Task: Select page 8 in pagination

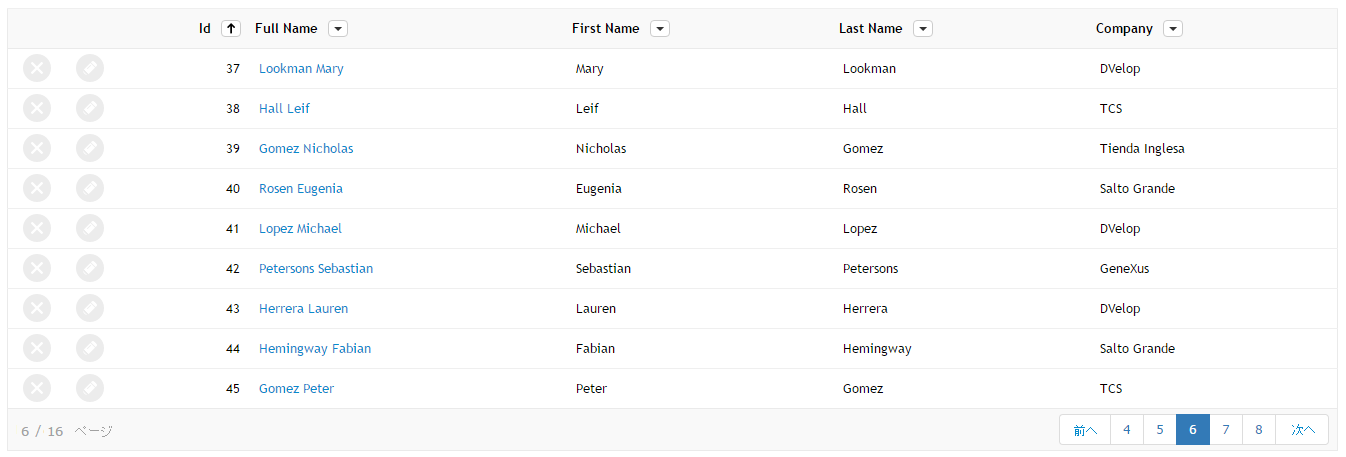Action: point(1259,429)
